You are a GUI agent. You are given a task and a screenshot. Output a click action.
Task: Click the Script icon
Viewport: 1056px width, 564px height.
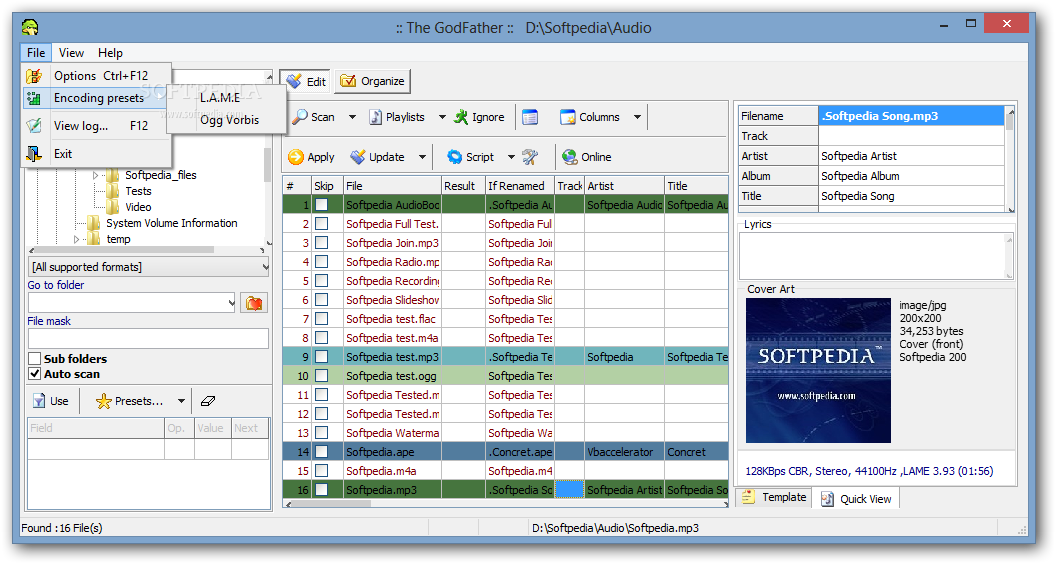tap(455, 157)
